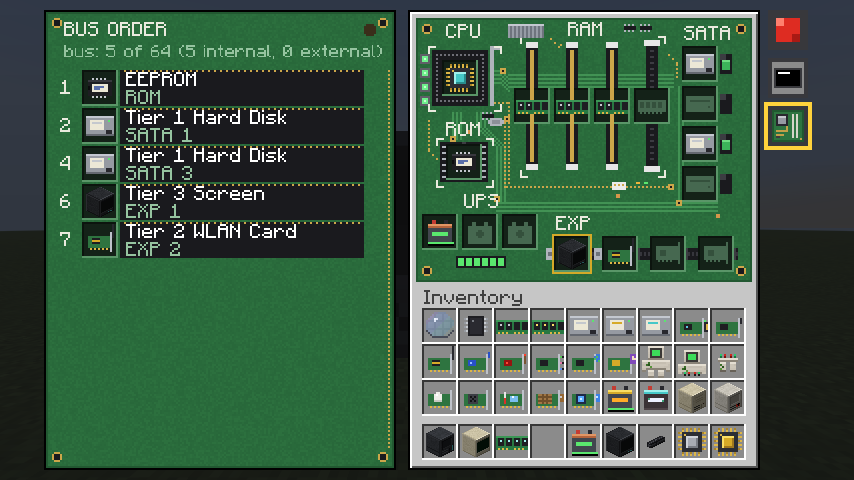Pick up the cyan-topped battery in inventory
Image resolution: width=854 pixels, height=480 pixels.
(655, 398)
